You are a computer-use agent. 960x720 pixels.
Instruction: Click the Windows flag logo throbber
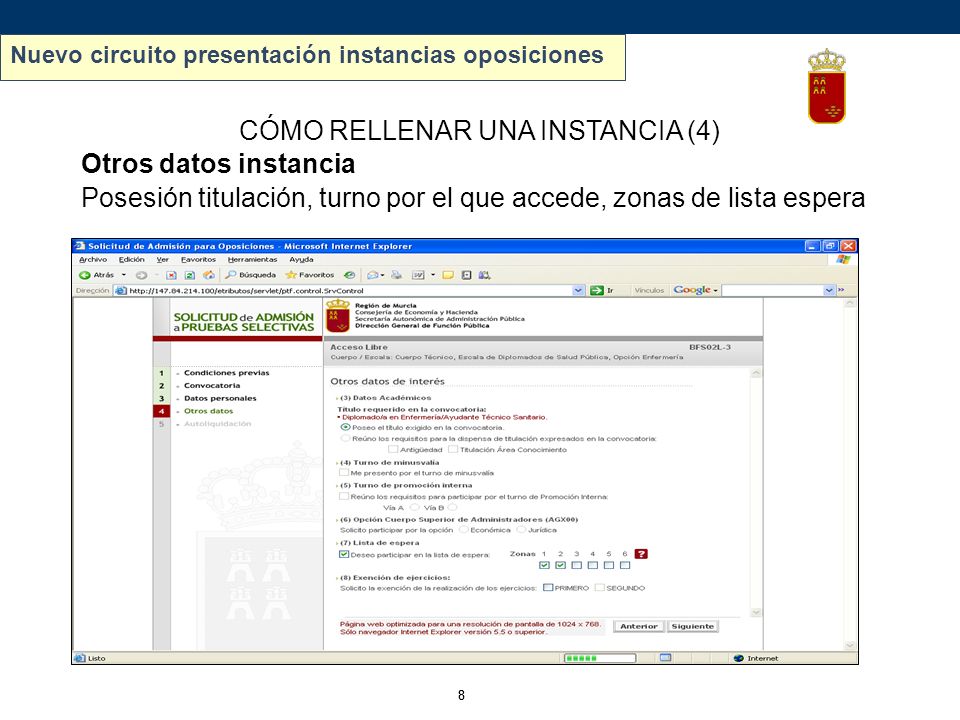tap(843, 260)
